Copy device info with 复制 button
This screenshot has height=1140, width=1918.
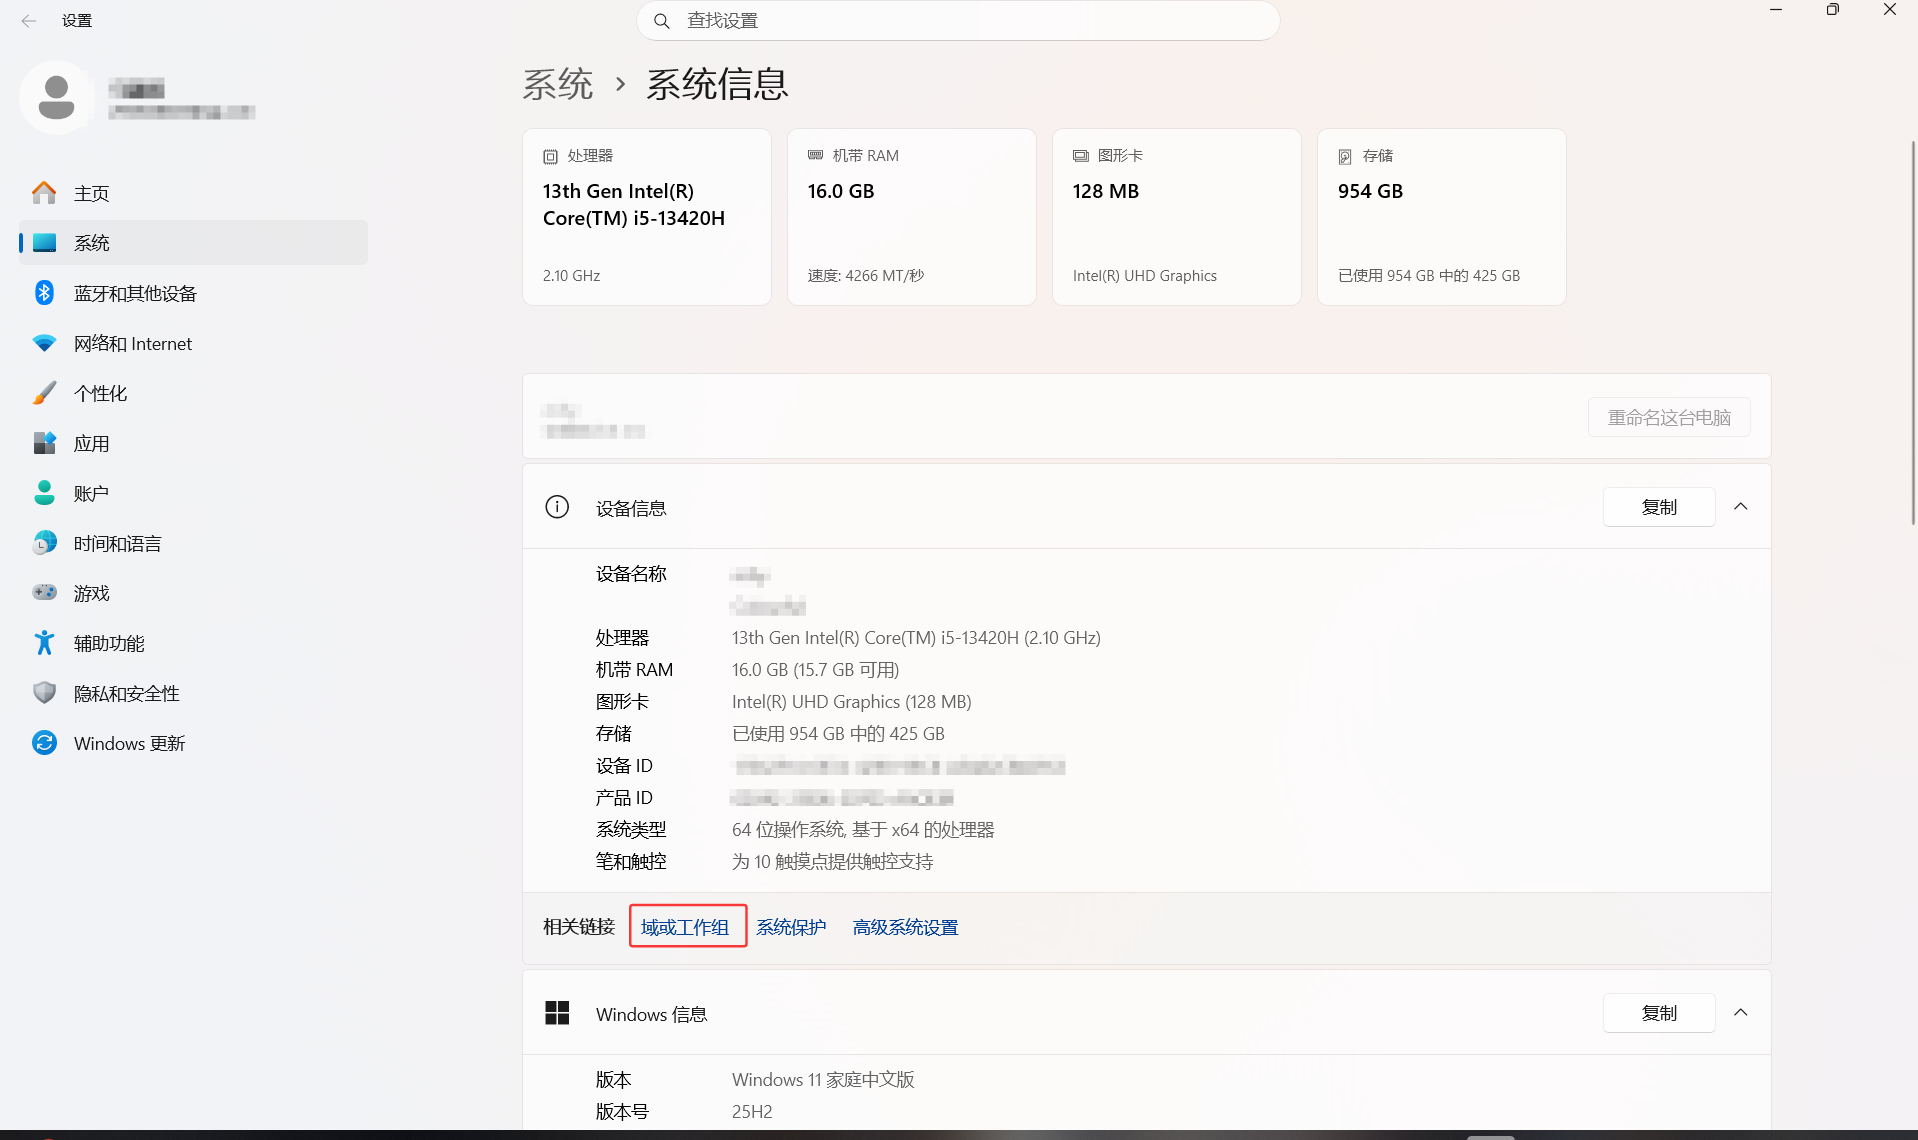pos(1659,507)
